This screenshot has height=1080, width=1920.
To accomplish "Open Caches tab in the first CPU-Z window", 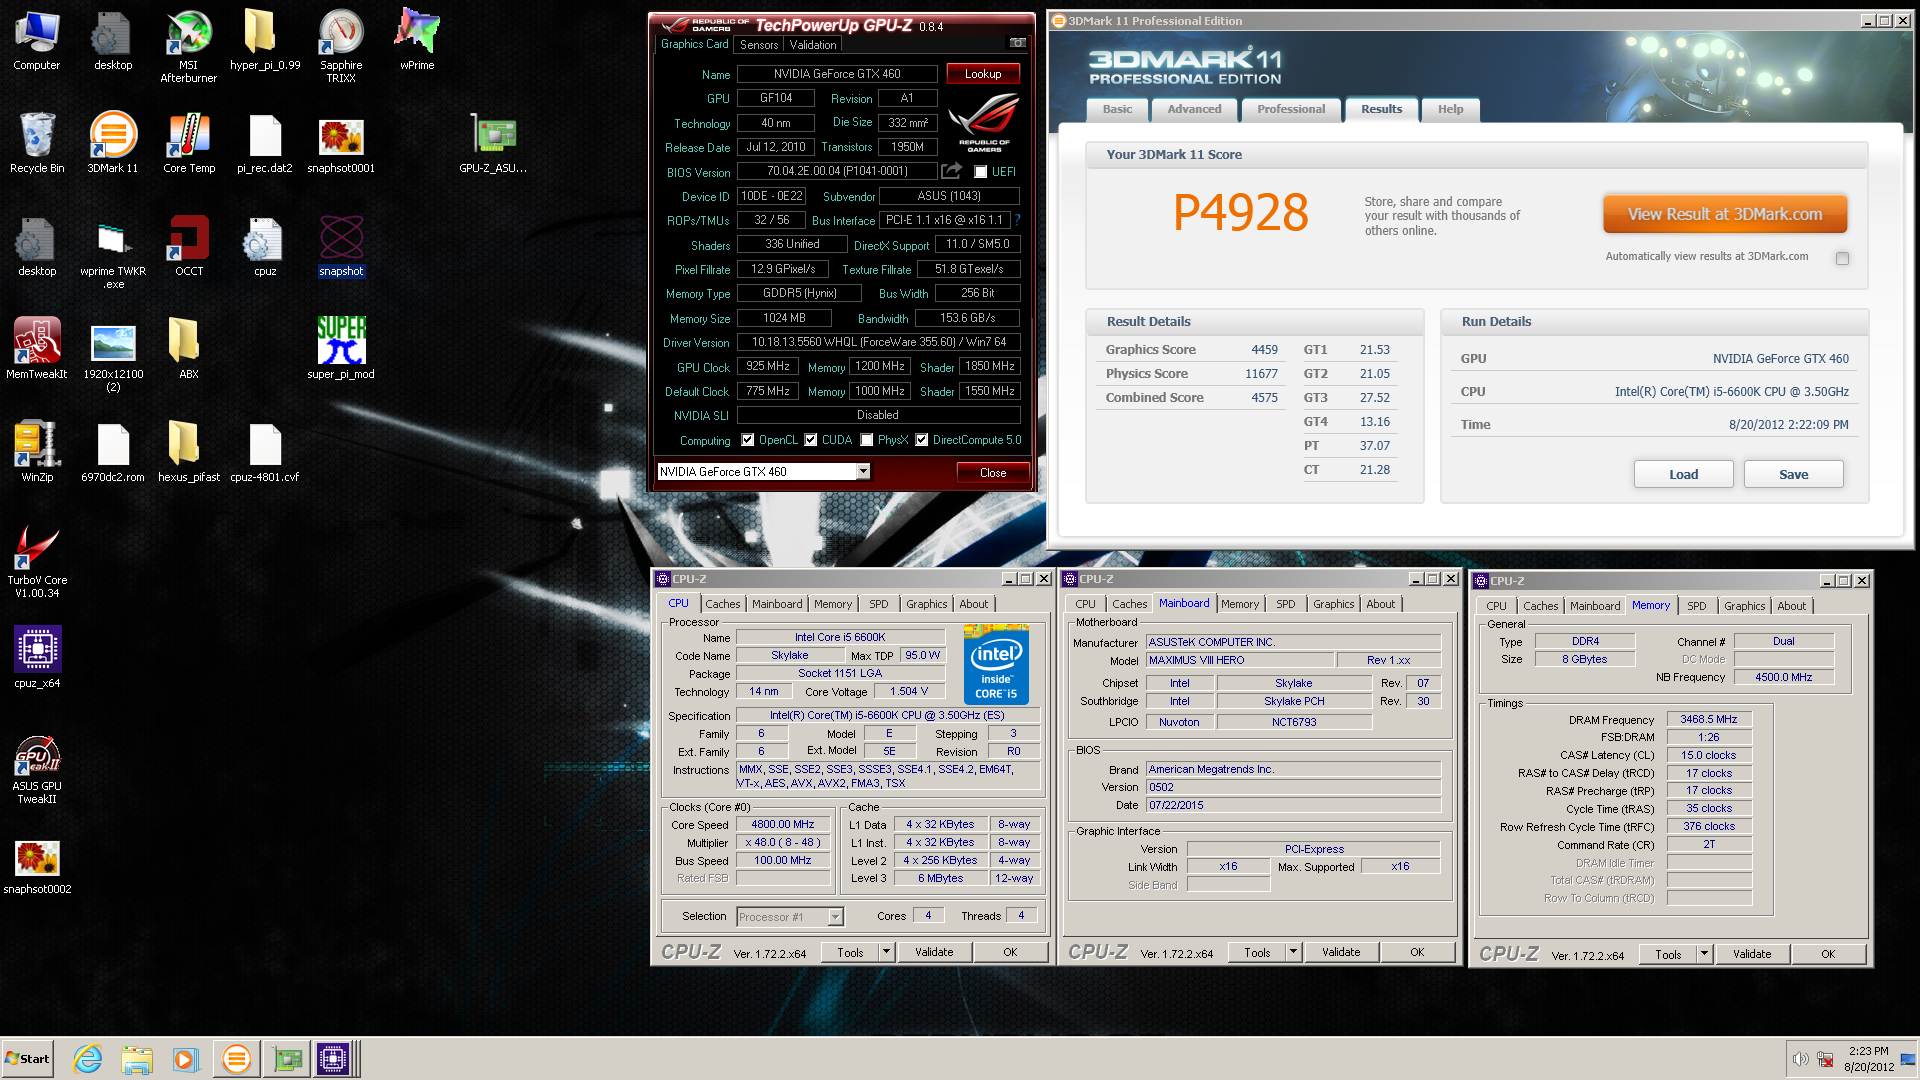I will coord(722,604).
